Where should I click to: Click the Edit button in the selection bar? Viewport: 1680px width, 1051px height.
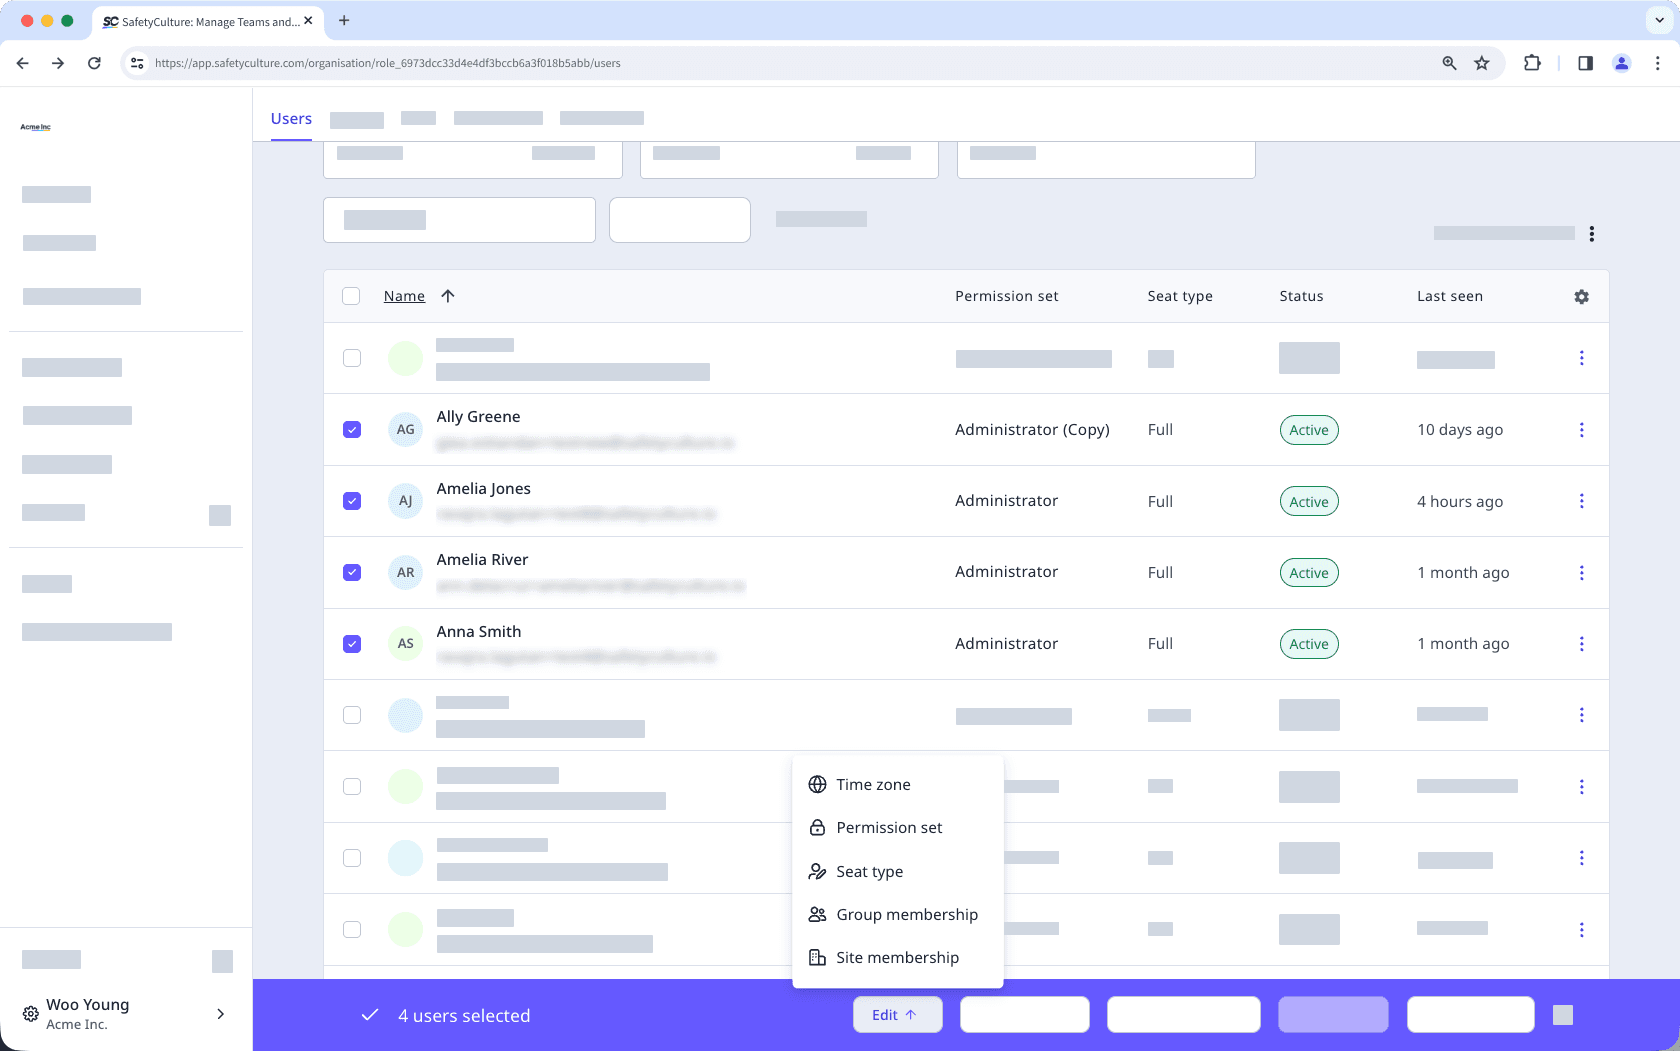897,1014
